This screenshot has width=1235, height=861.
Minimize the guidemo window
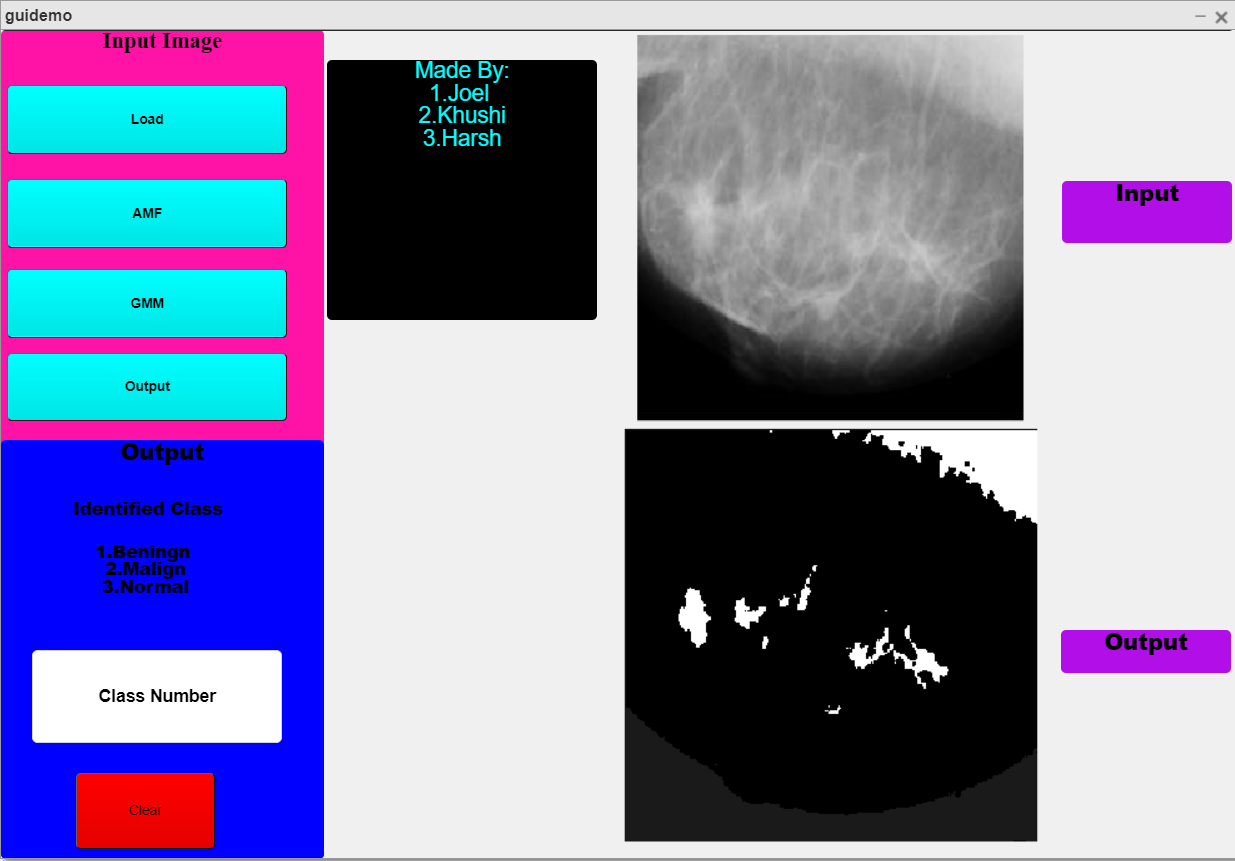coord(1198,16)
